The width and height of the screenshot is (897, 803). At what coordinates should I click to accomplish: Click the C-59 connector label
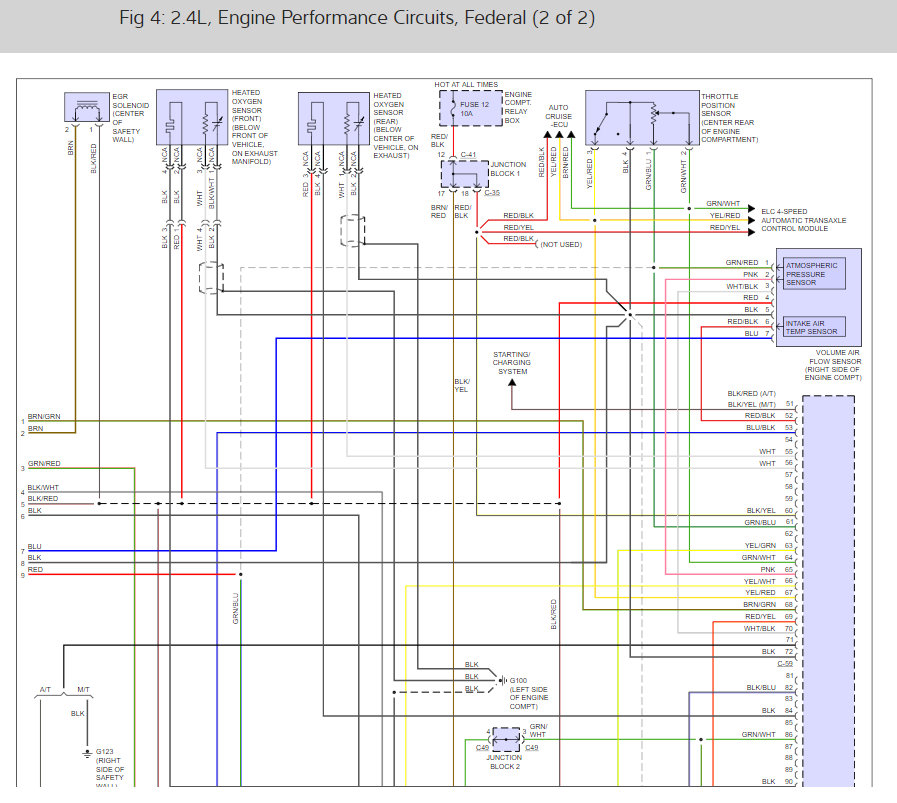pos(785,663)
